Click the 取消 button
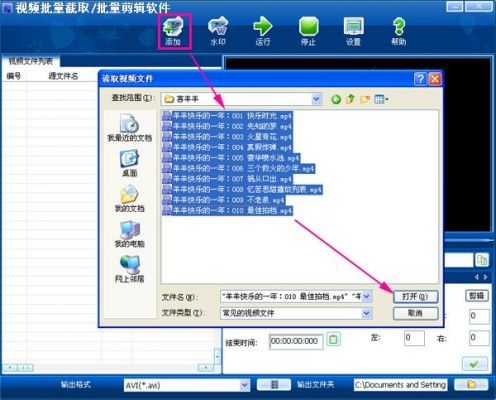This screenshot has height=400, width=496. pyautogui.click(x=415, y=313)
